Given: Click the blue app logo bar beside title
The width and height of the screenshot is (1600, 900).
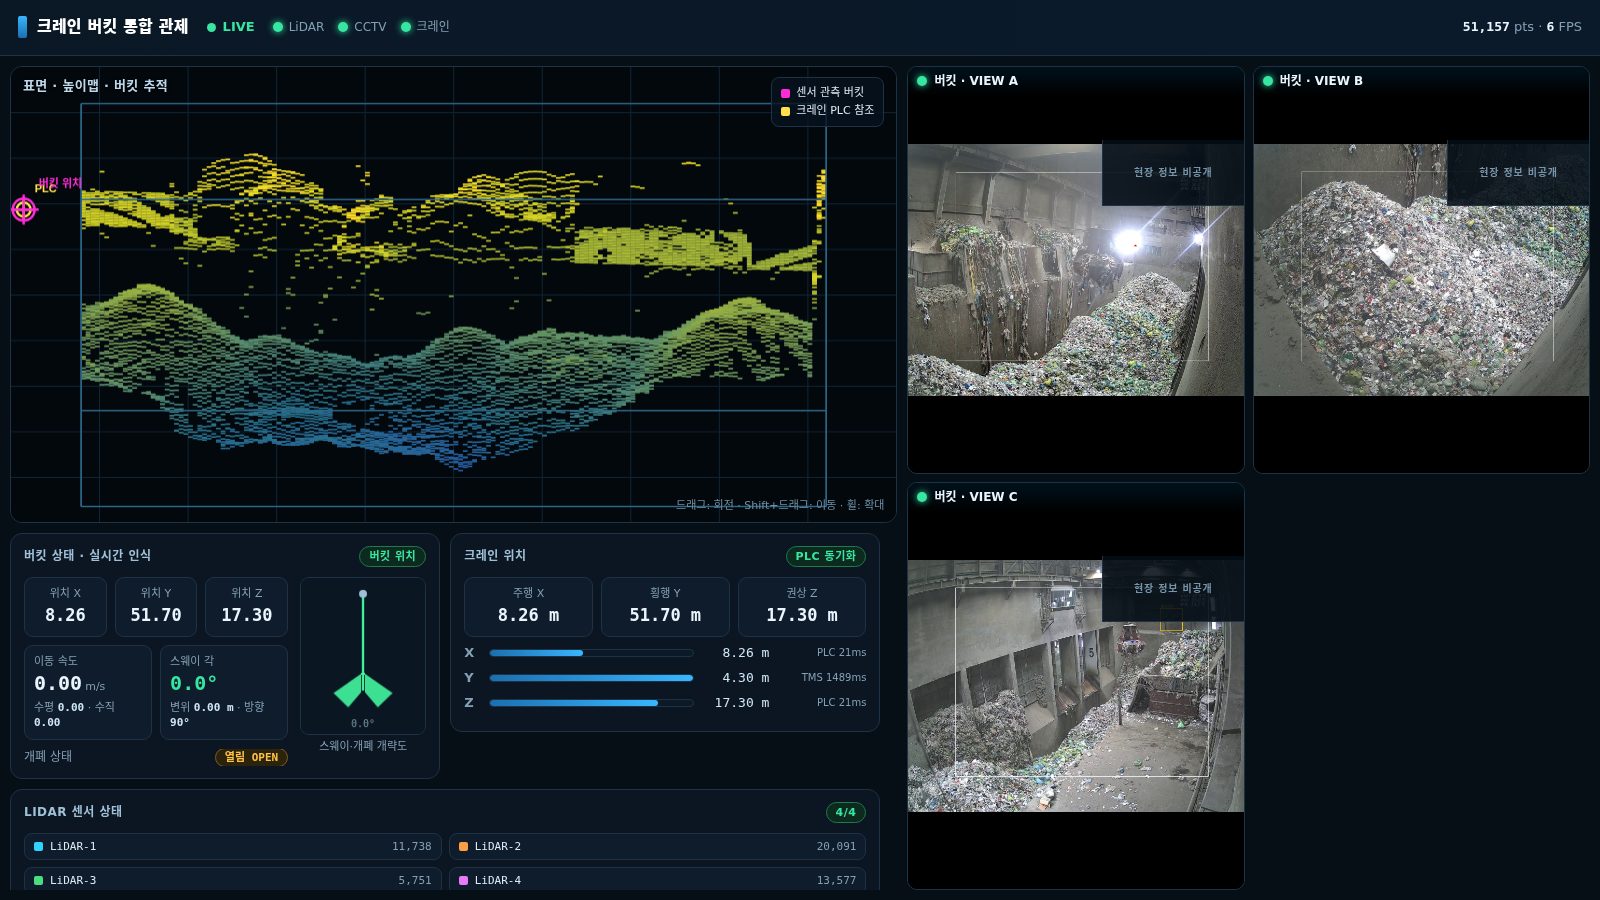Looking at the screenshot, I should click(x=22, y=26).
